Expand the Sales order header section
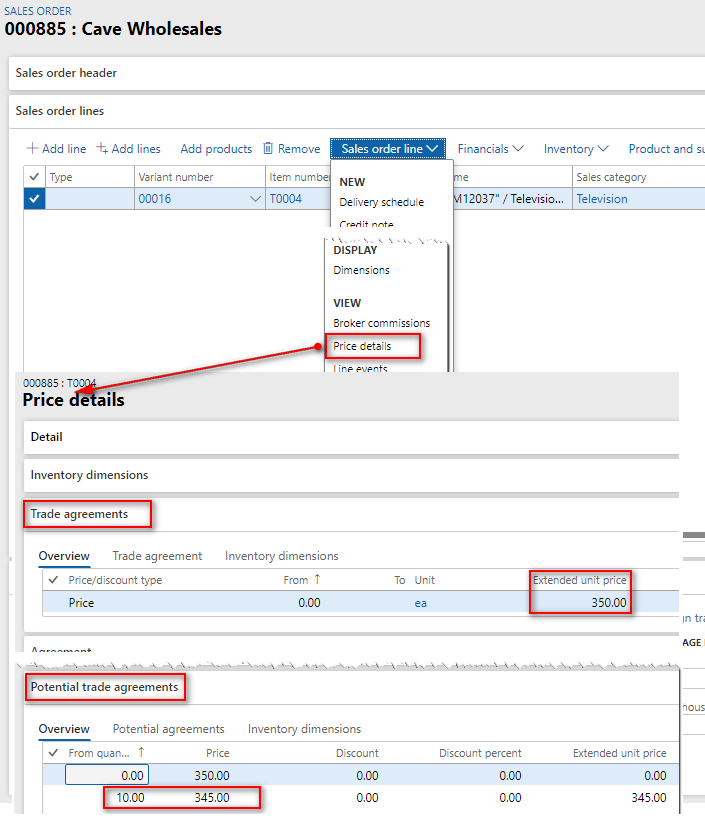Viewport: 705px width, 821px height. click(x=64, y=73)
